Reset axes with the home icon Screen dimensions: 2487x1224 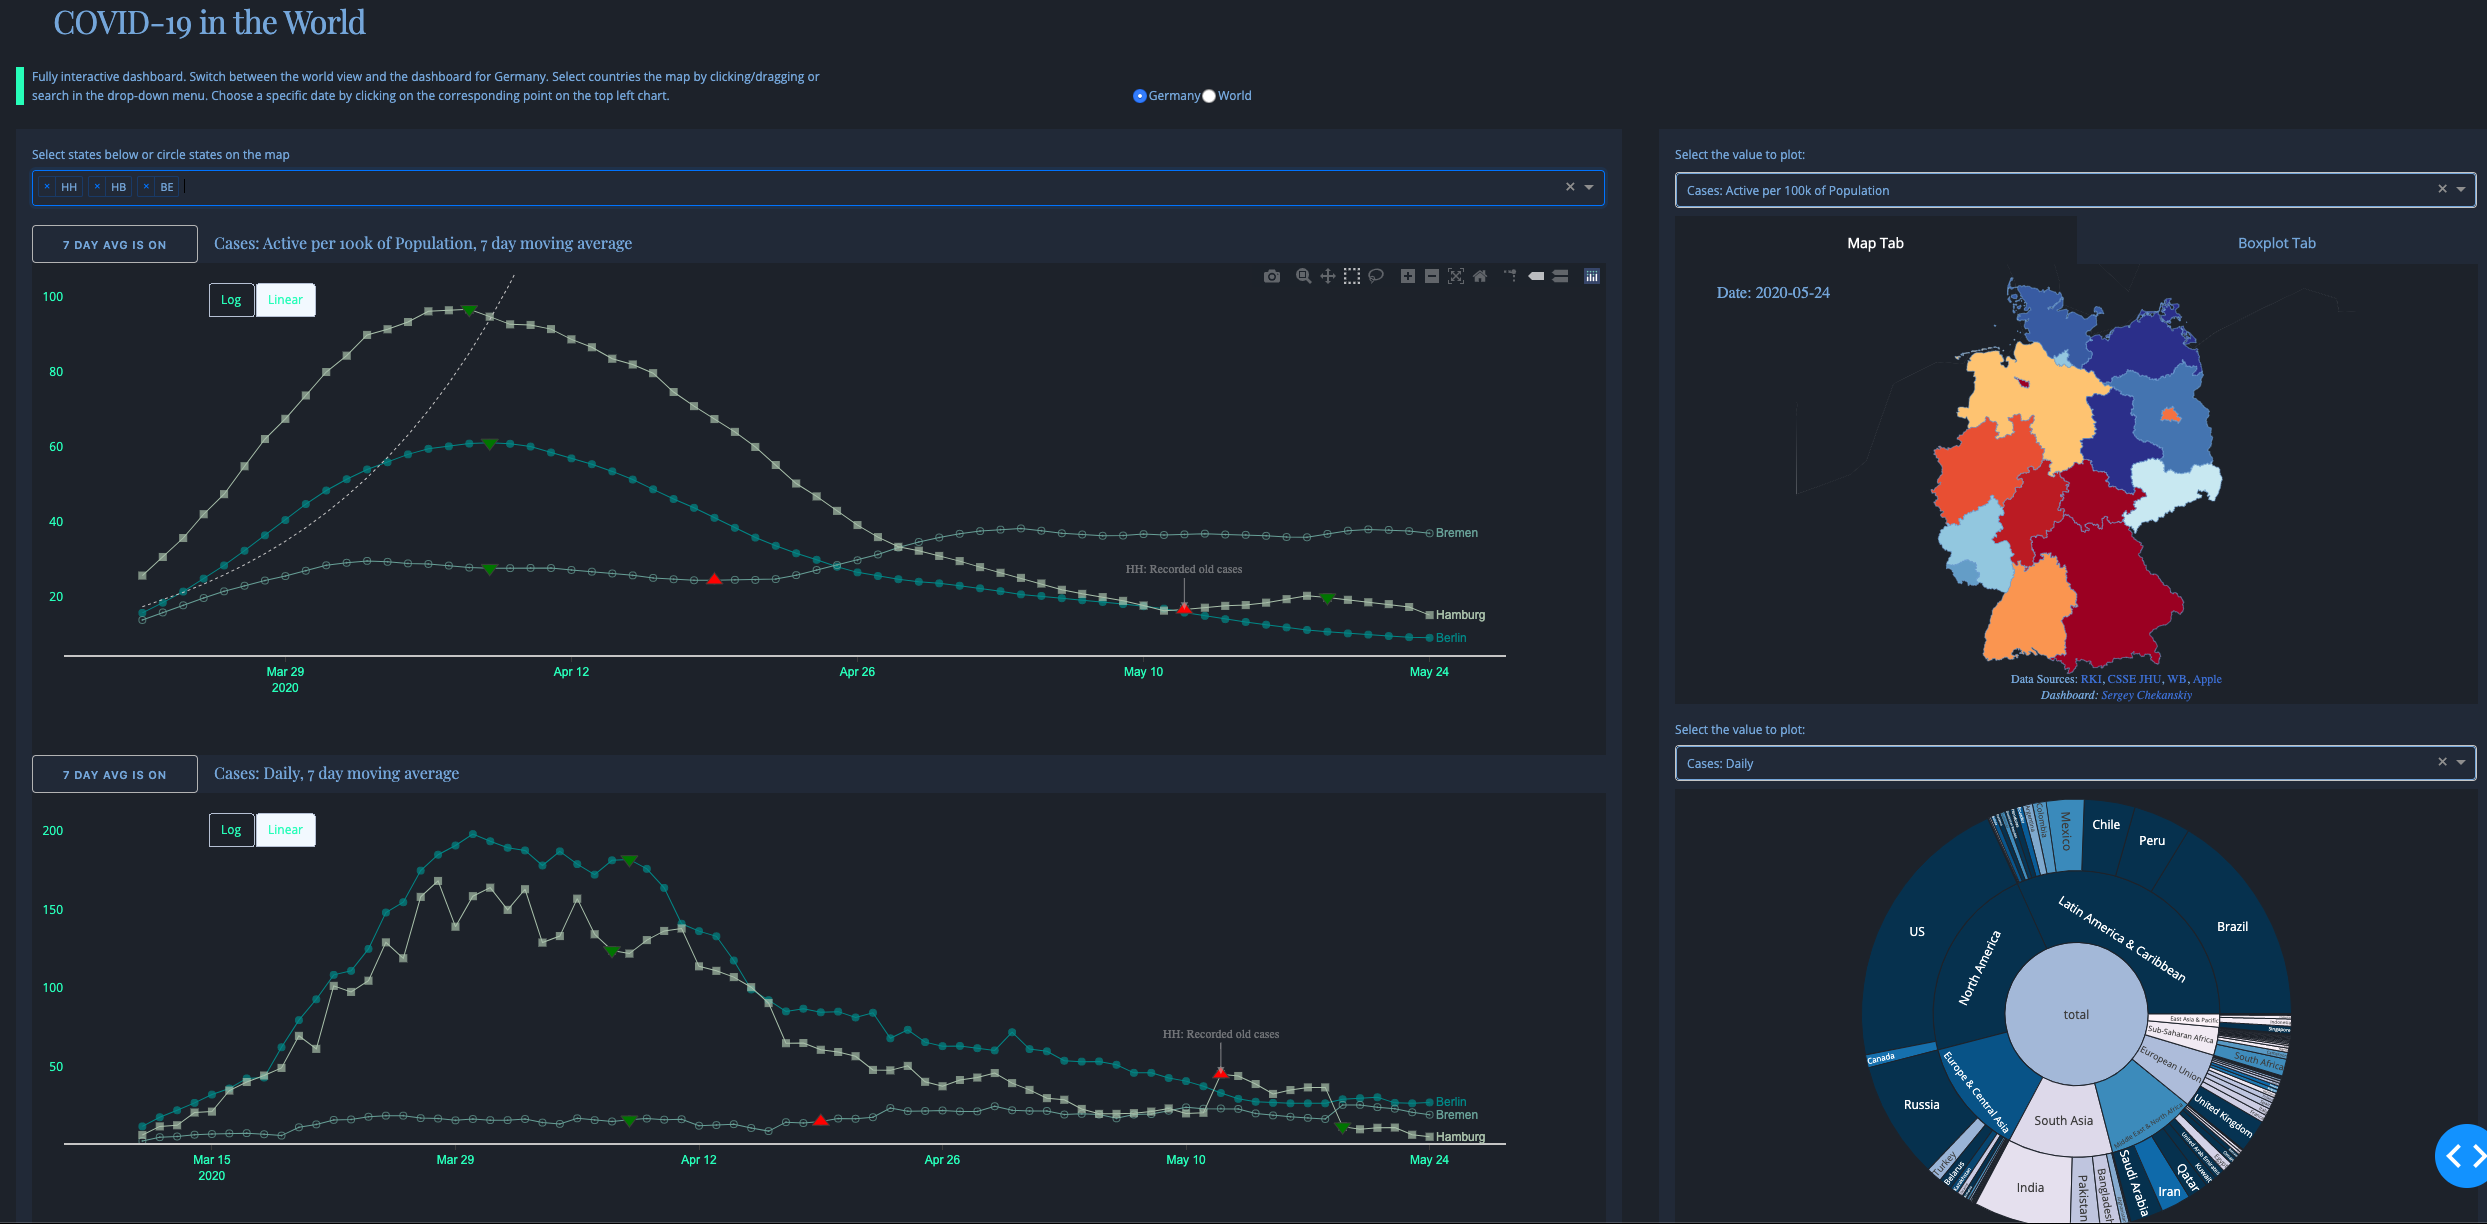[x=1480, y=276]
